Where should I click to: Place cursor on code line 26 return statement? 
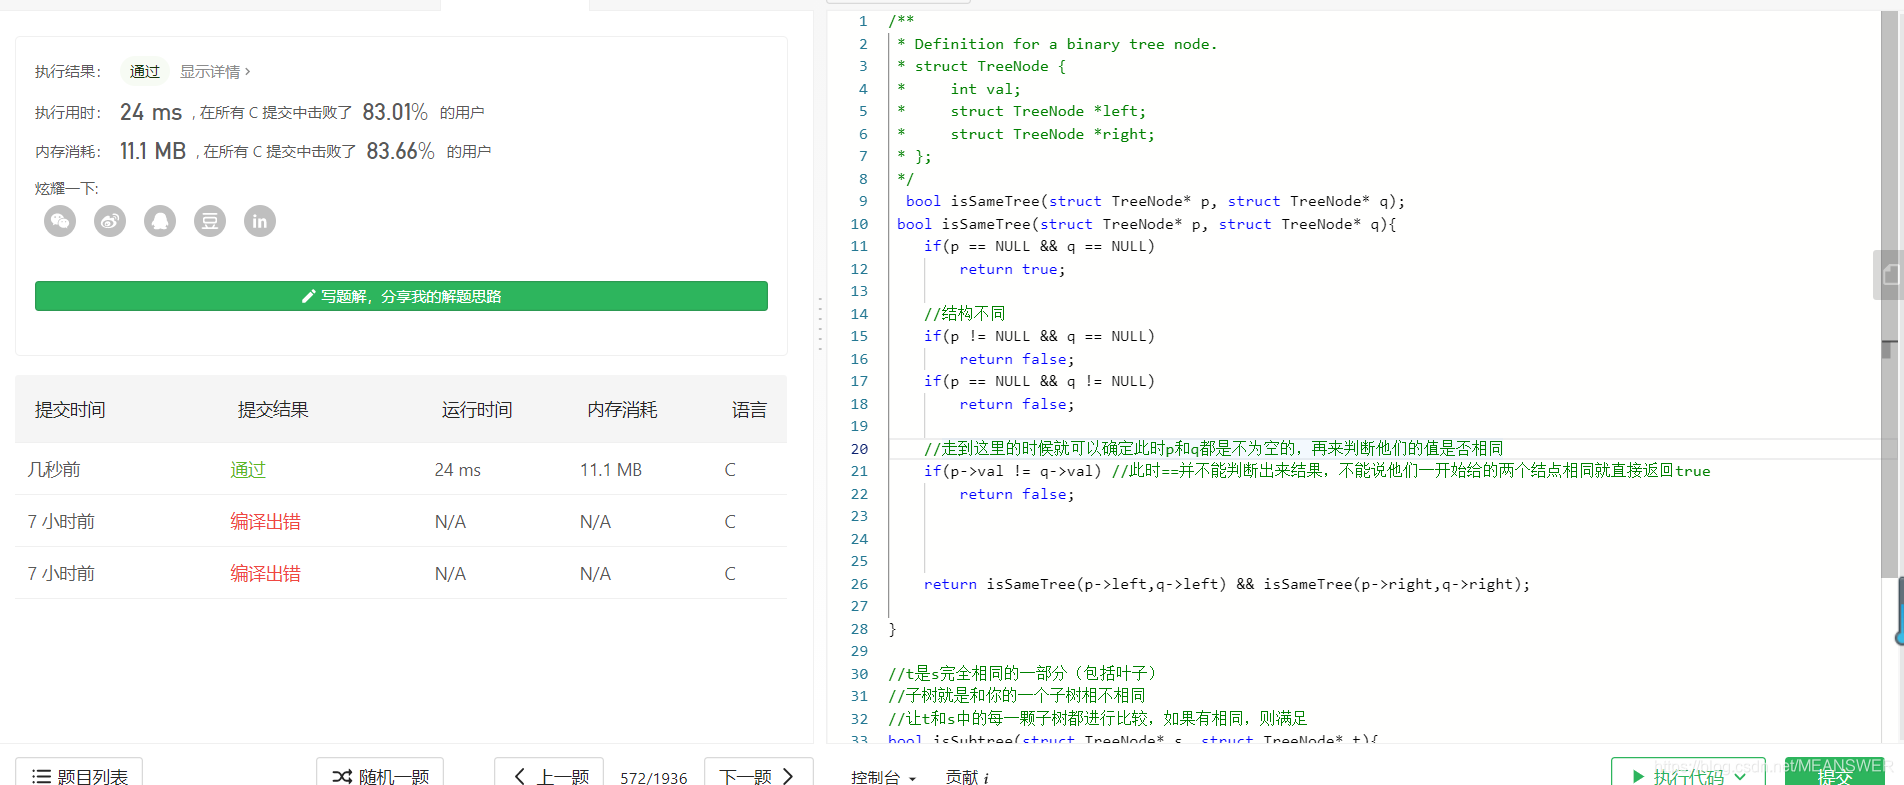pyautogui.click(x=1227, y=584)
